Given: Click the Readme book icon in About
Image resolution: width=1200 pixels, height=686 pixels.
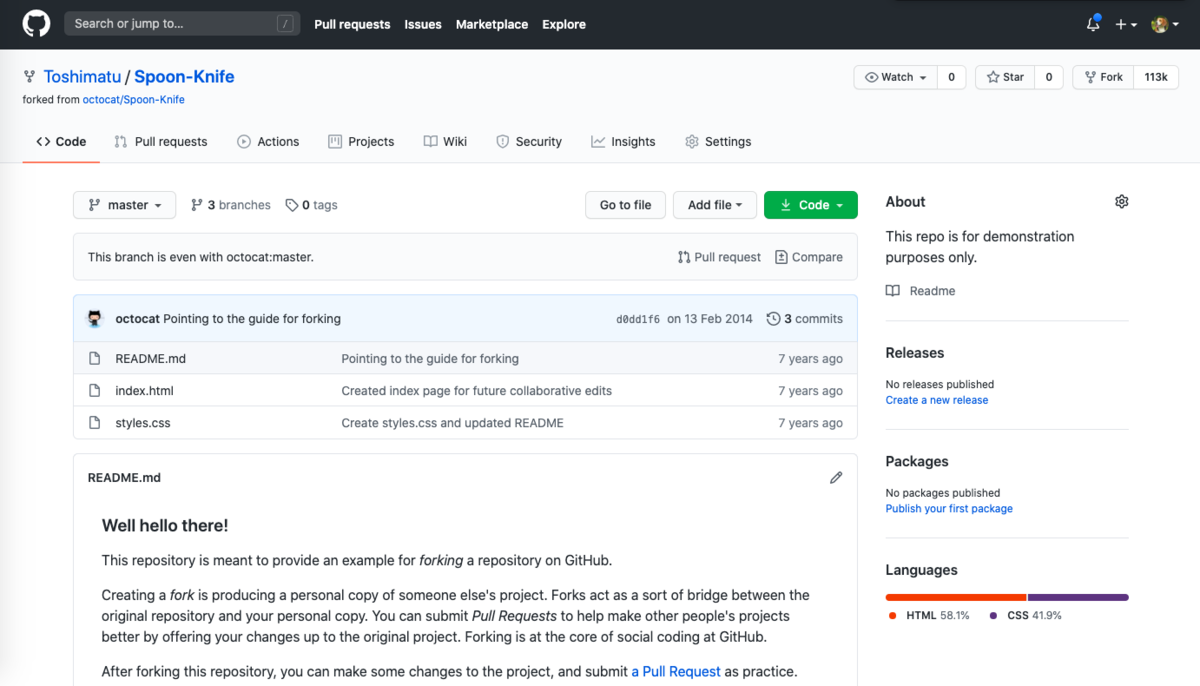Looking at the screenshot, I should tap(893, 291).
